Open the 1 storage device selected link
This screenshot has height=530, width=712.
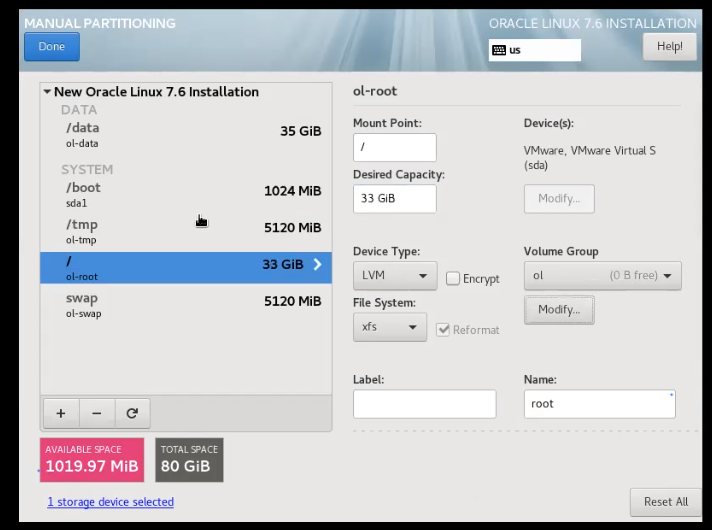click(110, 502)
